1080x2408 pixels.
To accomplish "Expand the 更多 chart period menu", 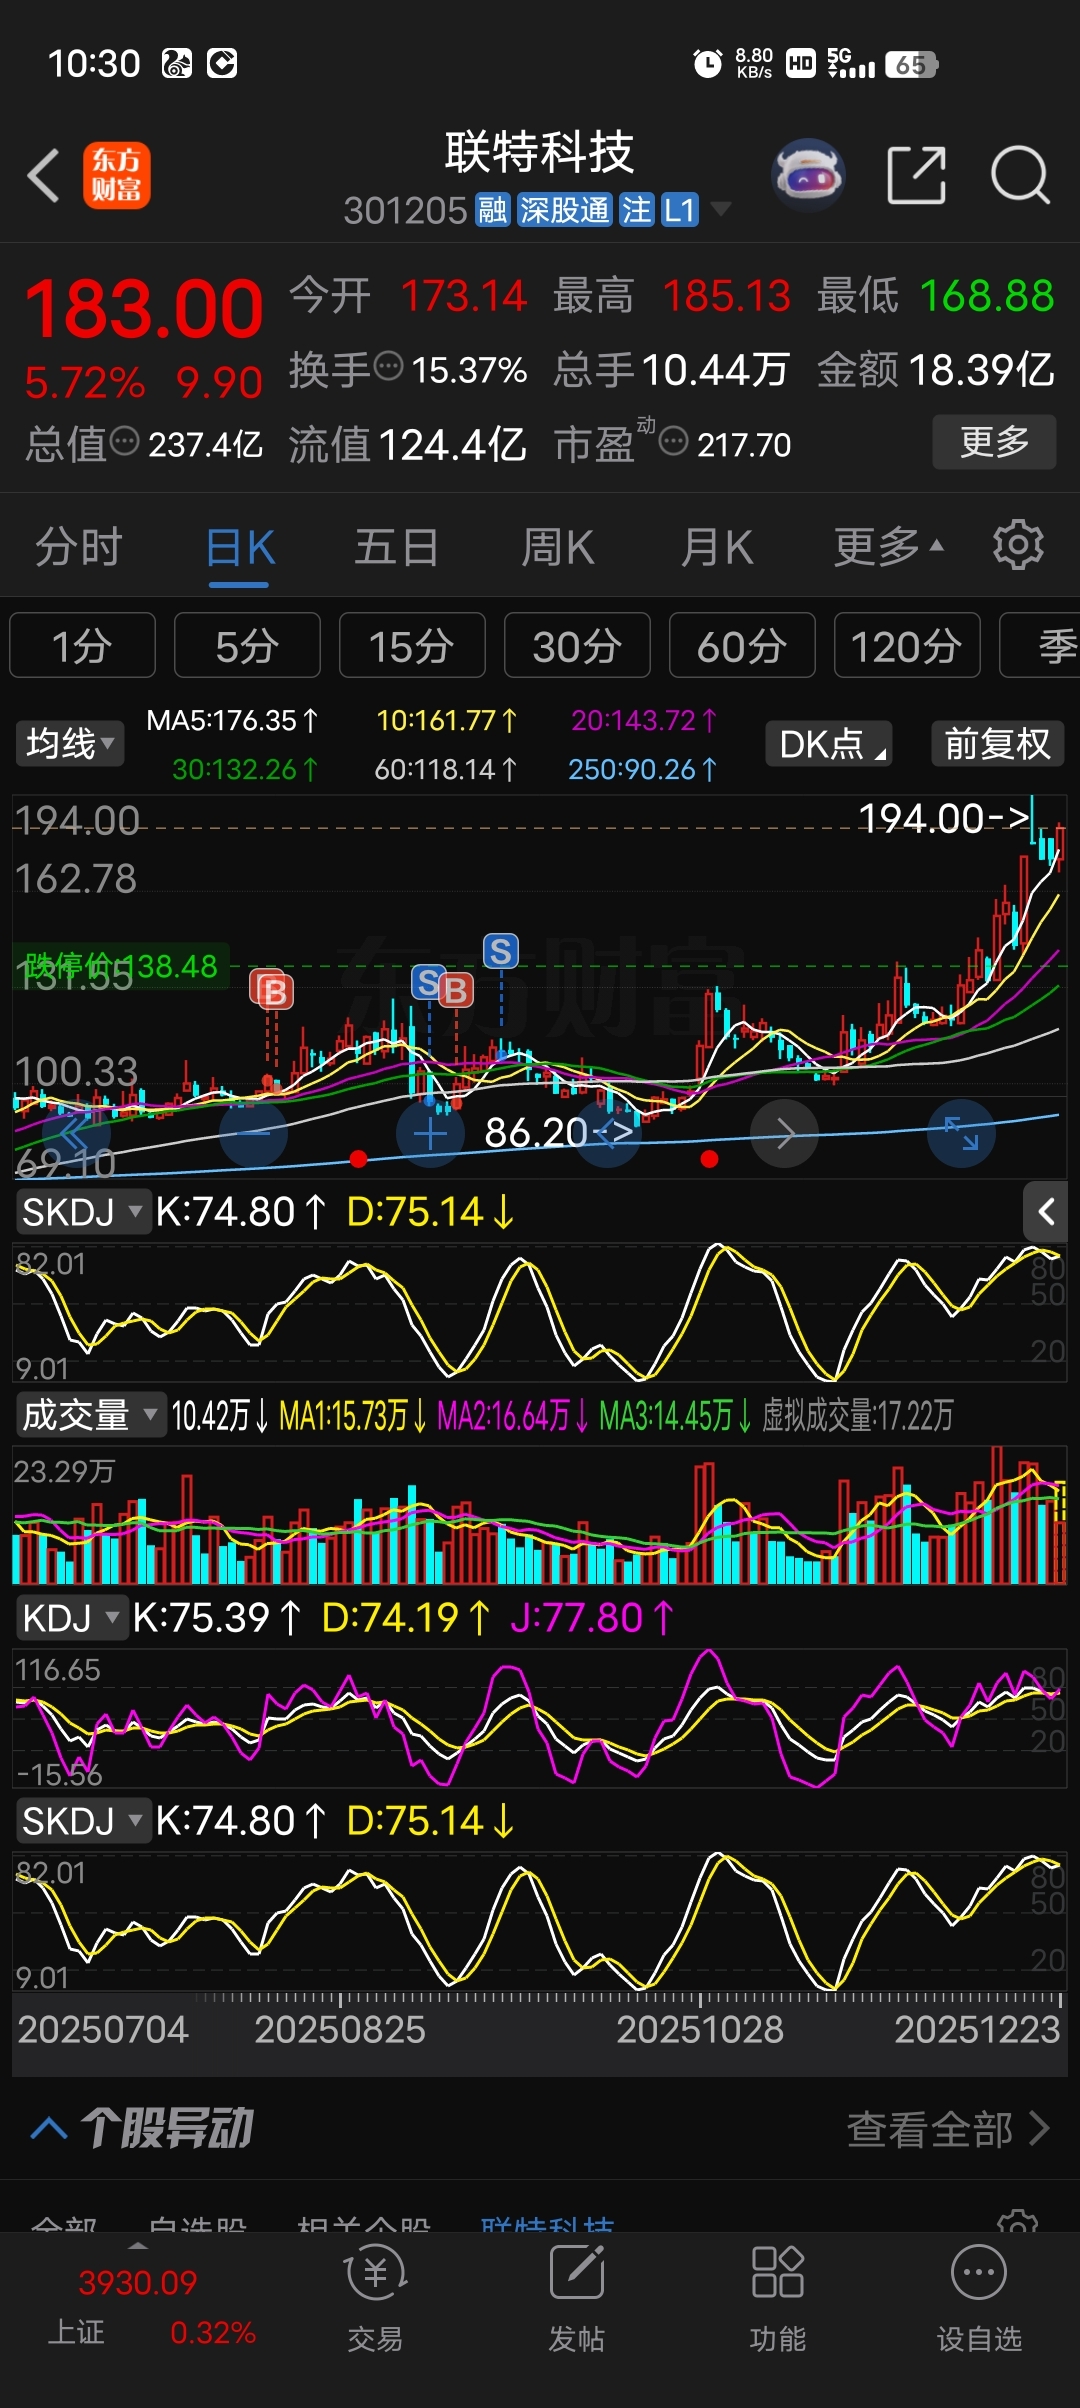I will (888, 546).
